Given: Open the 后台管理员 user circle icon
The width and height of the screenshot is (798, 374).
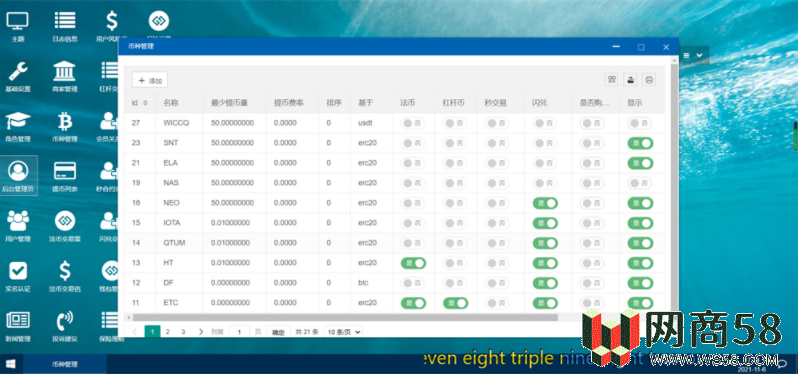Looking at the screenshot, I should coord(18,176).
